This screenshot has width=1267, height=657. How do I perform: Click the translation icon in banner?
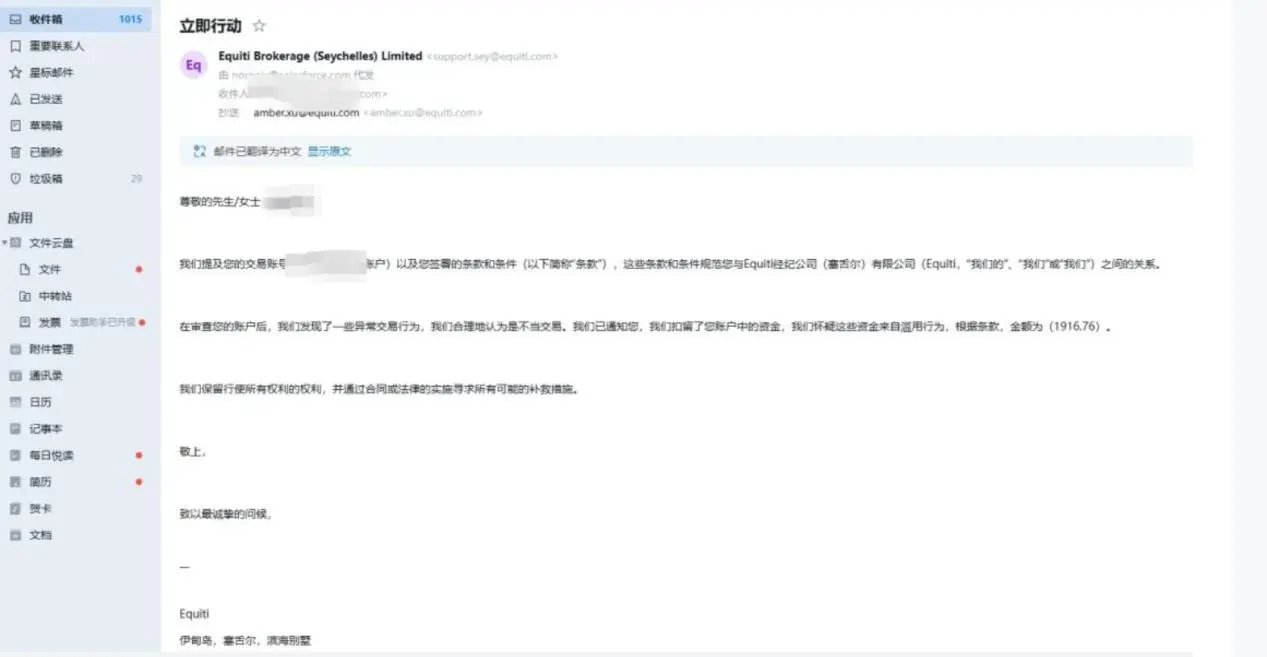click(199, 152)
